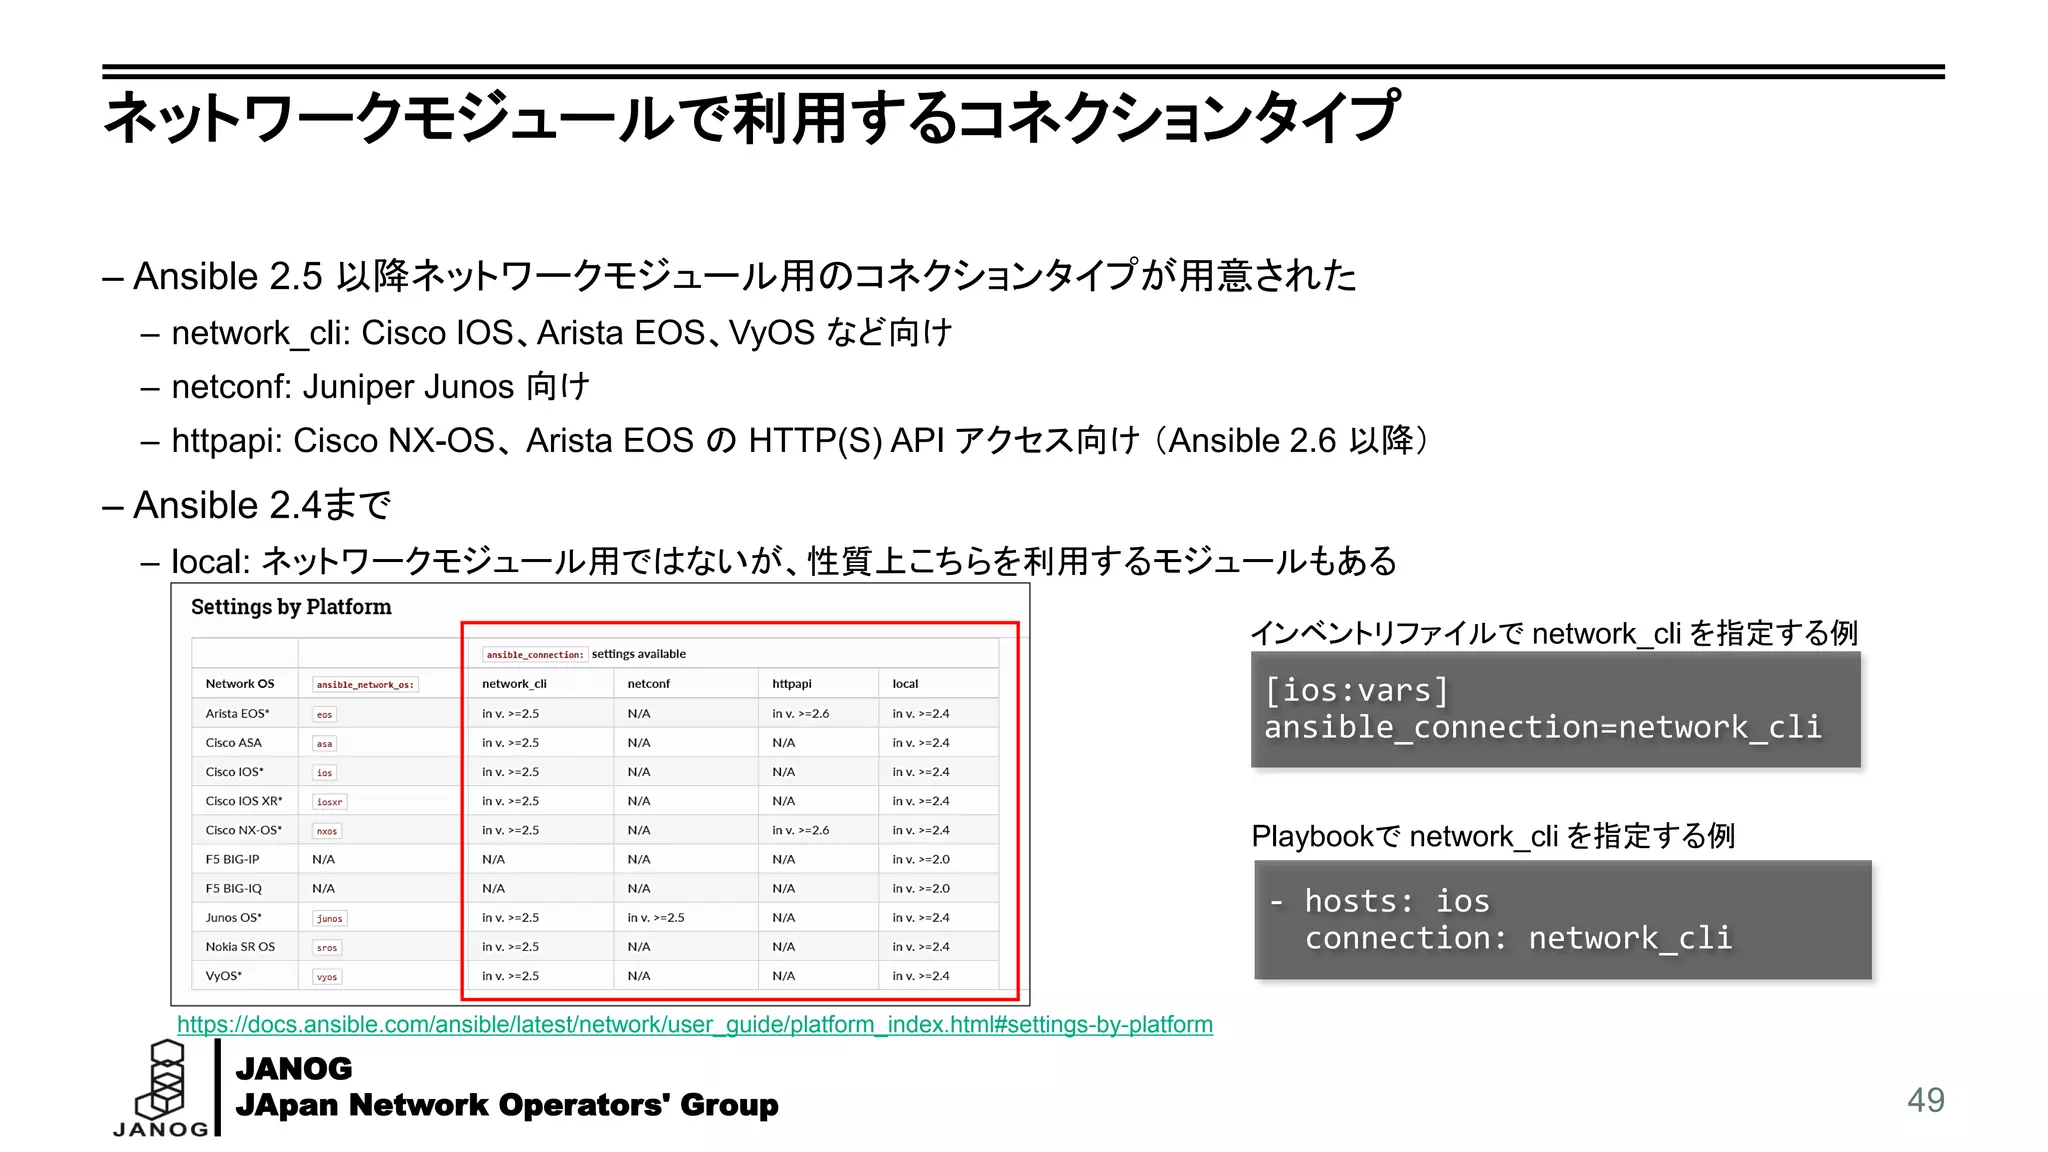Click the 'ansible_connection:' code label in table header

pyautogui.click(x=535, y=655)
